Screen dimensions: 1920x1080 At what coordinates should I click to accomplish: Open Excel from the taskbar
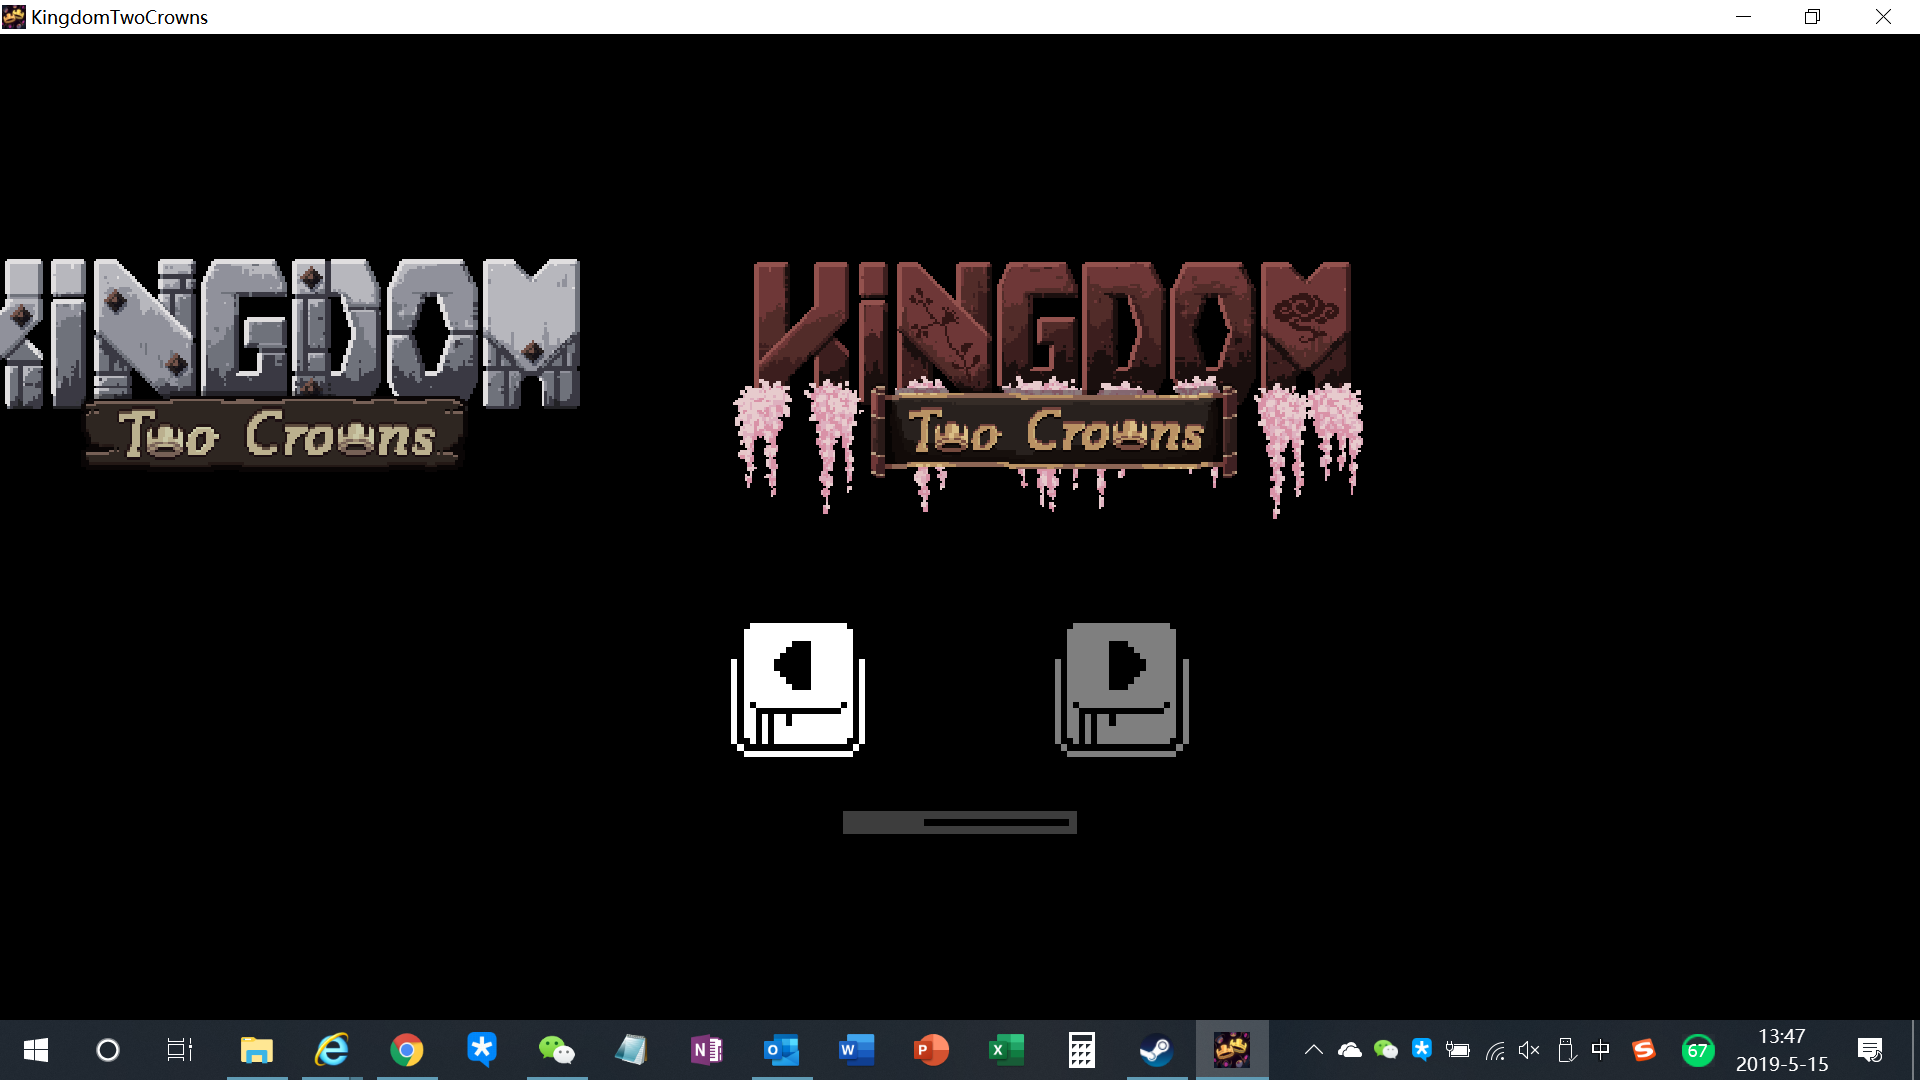(1007, 1050)
